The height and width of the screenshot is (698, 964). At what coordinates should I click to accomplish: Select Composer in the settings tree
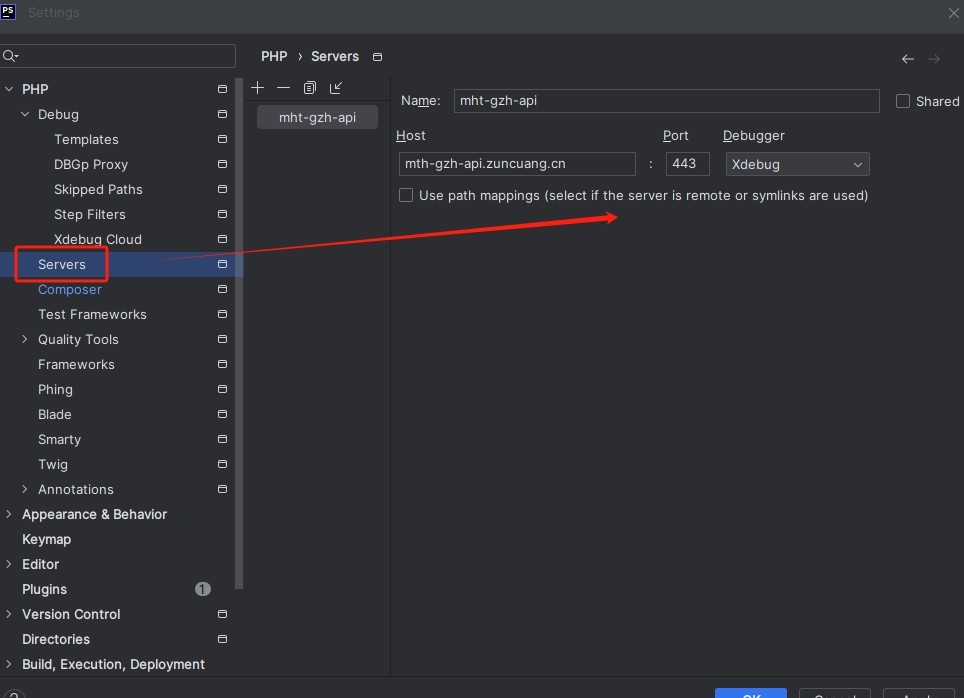point(70,289)
